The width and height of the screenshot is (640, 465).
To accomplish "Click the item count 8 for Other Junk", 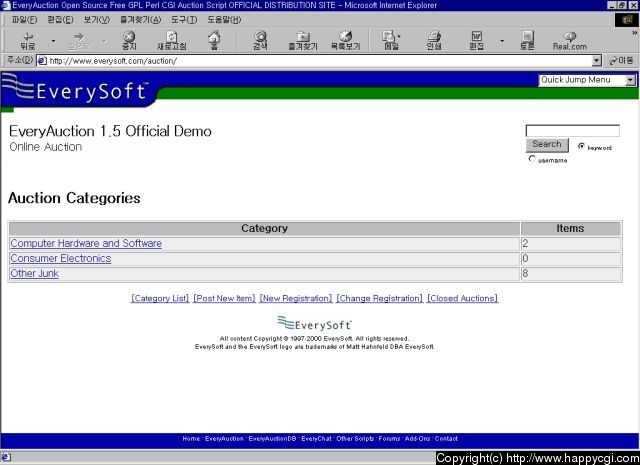I will tap(525, 274).
